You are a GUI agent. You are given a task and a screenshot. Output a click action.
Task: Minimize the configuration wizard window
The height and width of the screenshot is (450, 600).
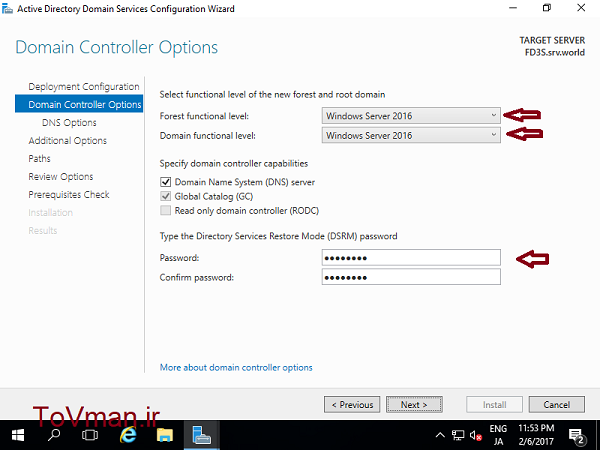point(513,8)
